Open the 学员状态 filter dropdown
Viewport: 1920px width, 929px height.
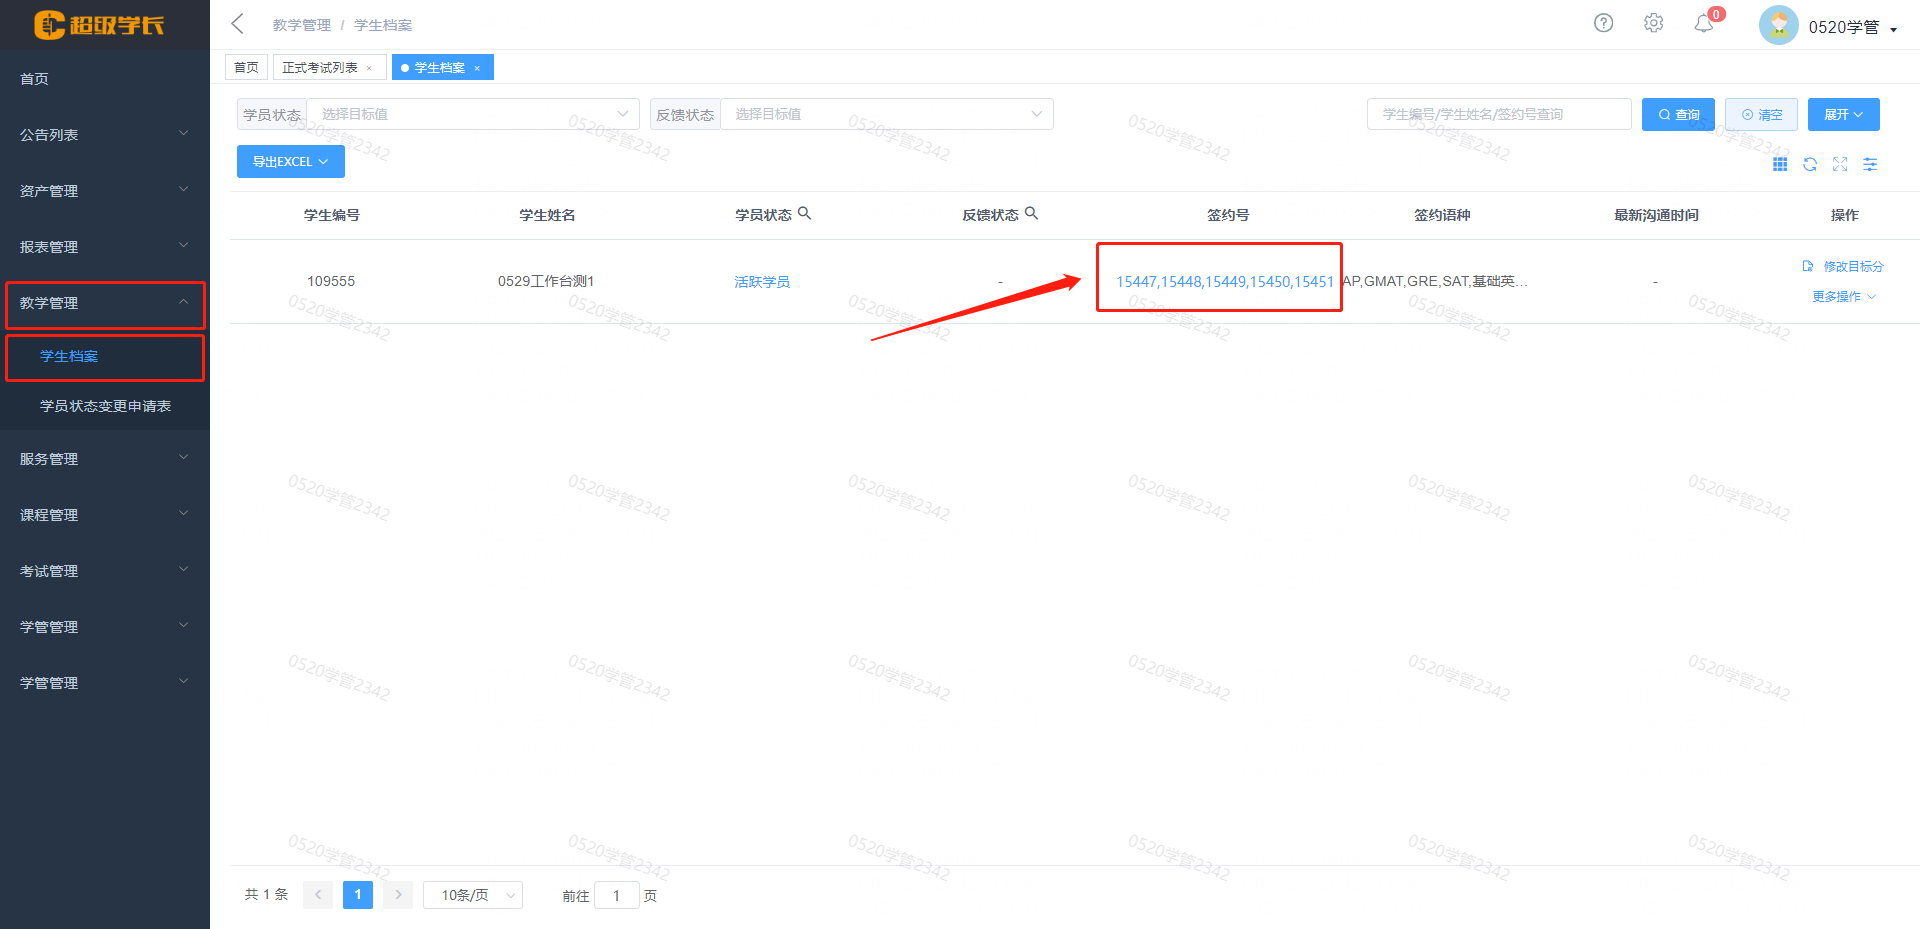(472, 114)
